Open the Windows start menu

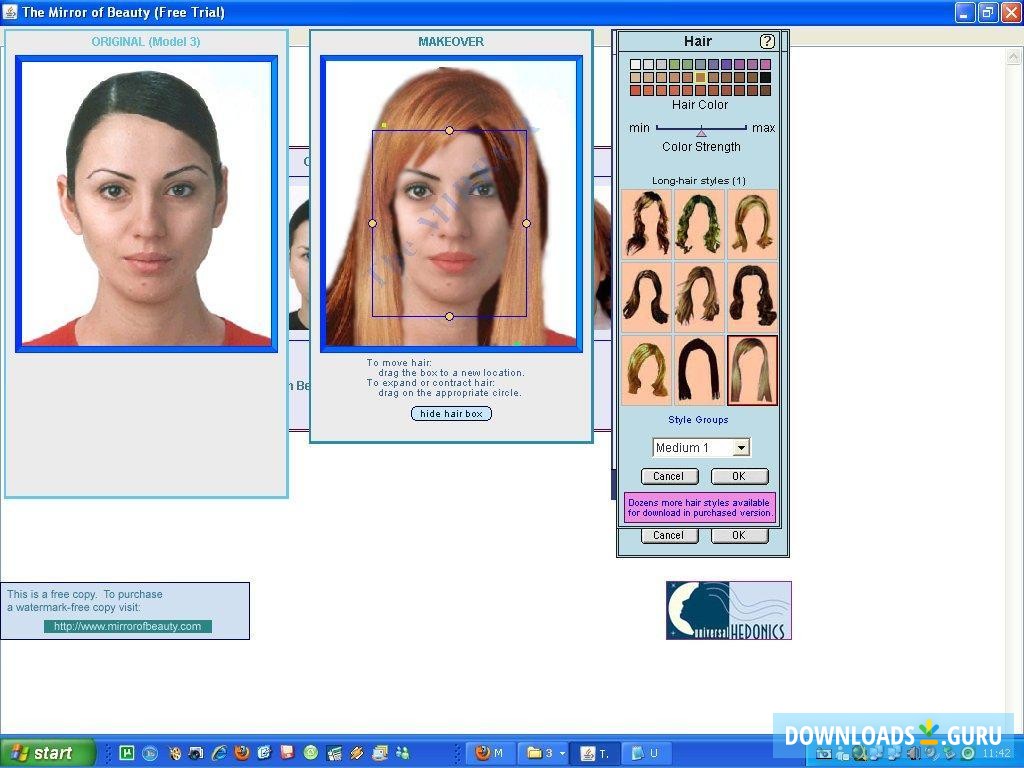(47, 753)
